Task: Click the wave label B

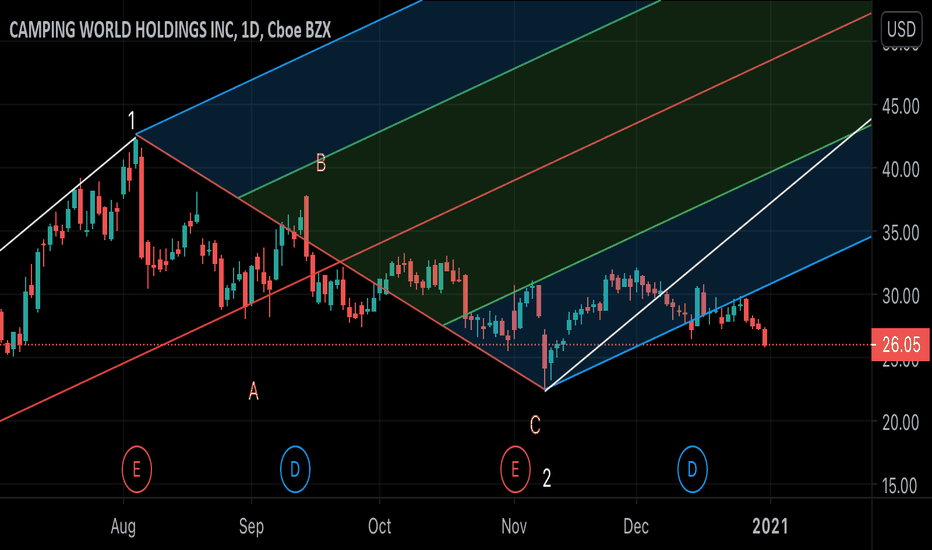Action: pos(321,162)
